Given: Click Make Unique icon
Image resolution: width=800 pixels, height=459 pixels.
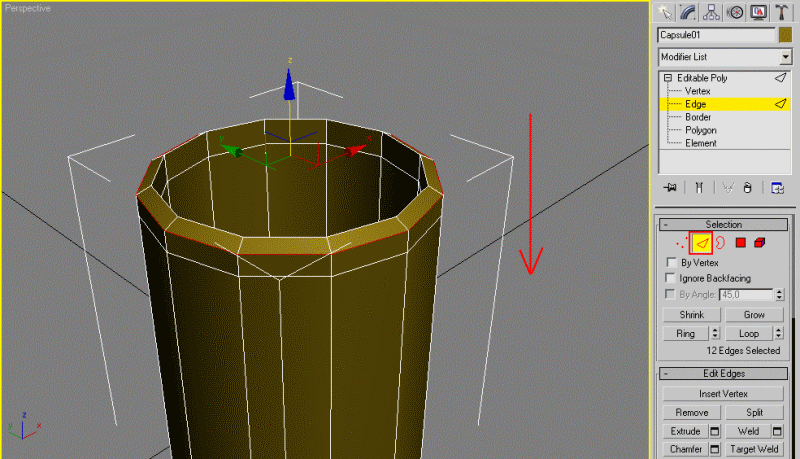Looking at the screenshot, I should click(728, 188).
